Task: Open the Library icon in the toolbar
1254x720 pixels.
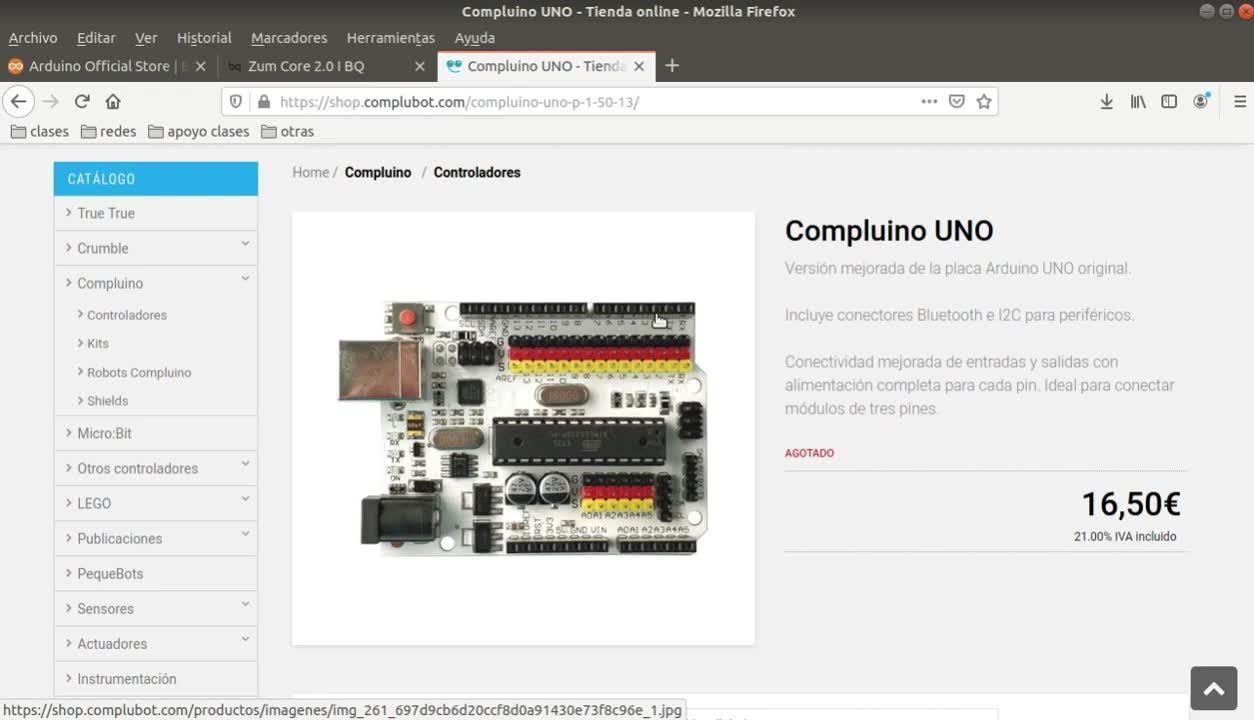Action: pos(1138,101)
